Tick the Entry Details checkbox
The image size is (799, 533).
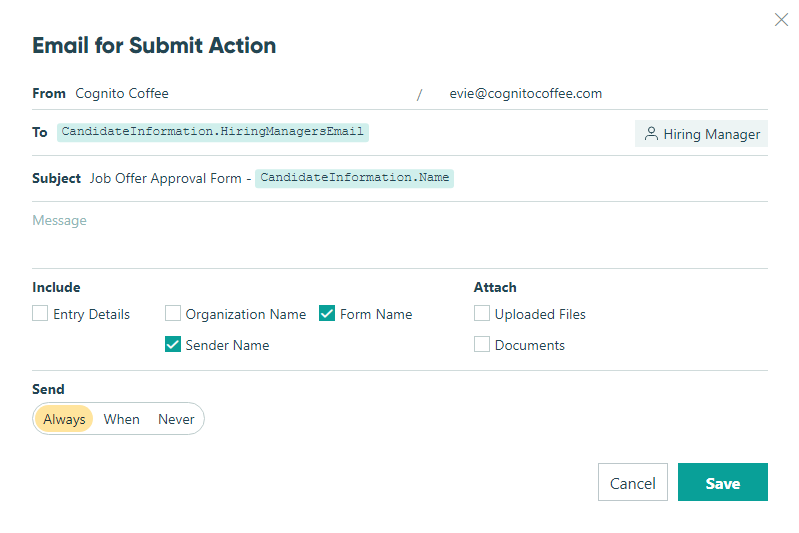point(40,313)
